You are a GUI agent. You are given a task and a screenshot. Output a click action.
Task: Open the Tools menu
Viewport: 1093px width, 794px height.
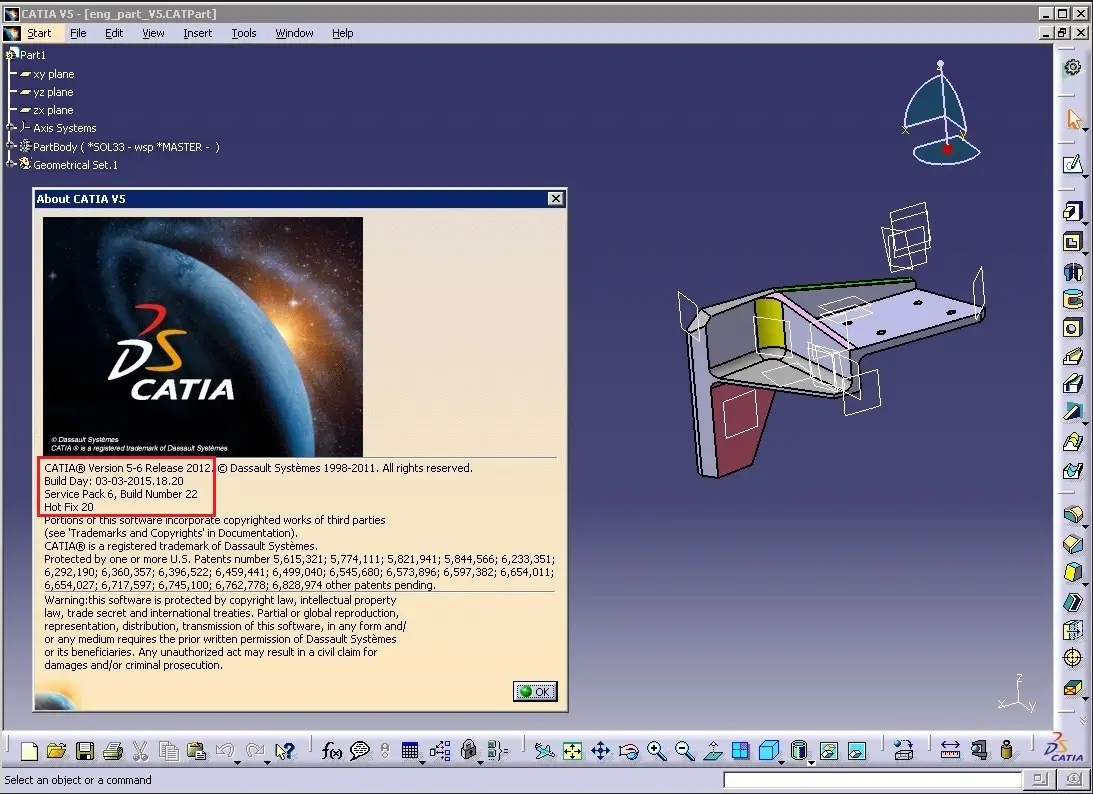coord(243,33)
